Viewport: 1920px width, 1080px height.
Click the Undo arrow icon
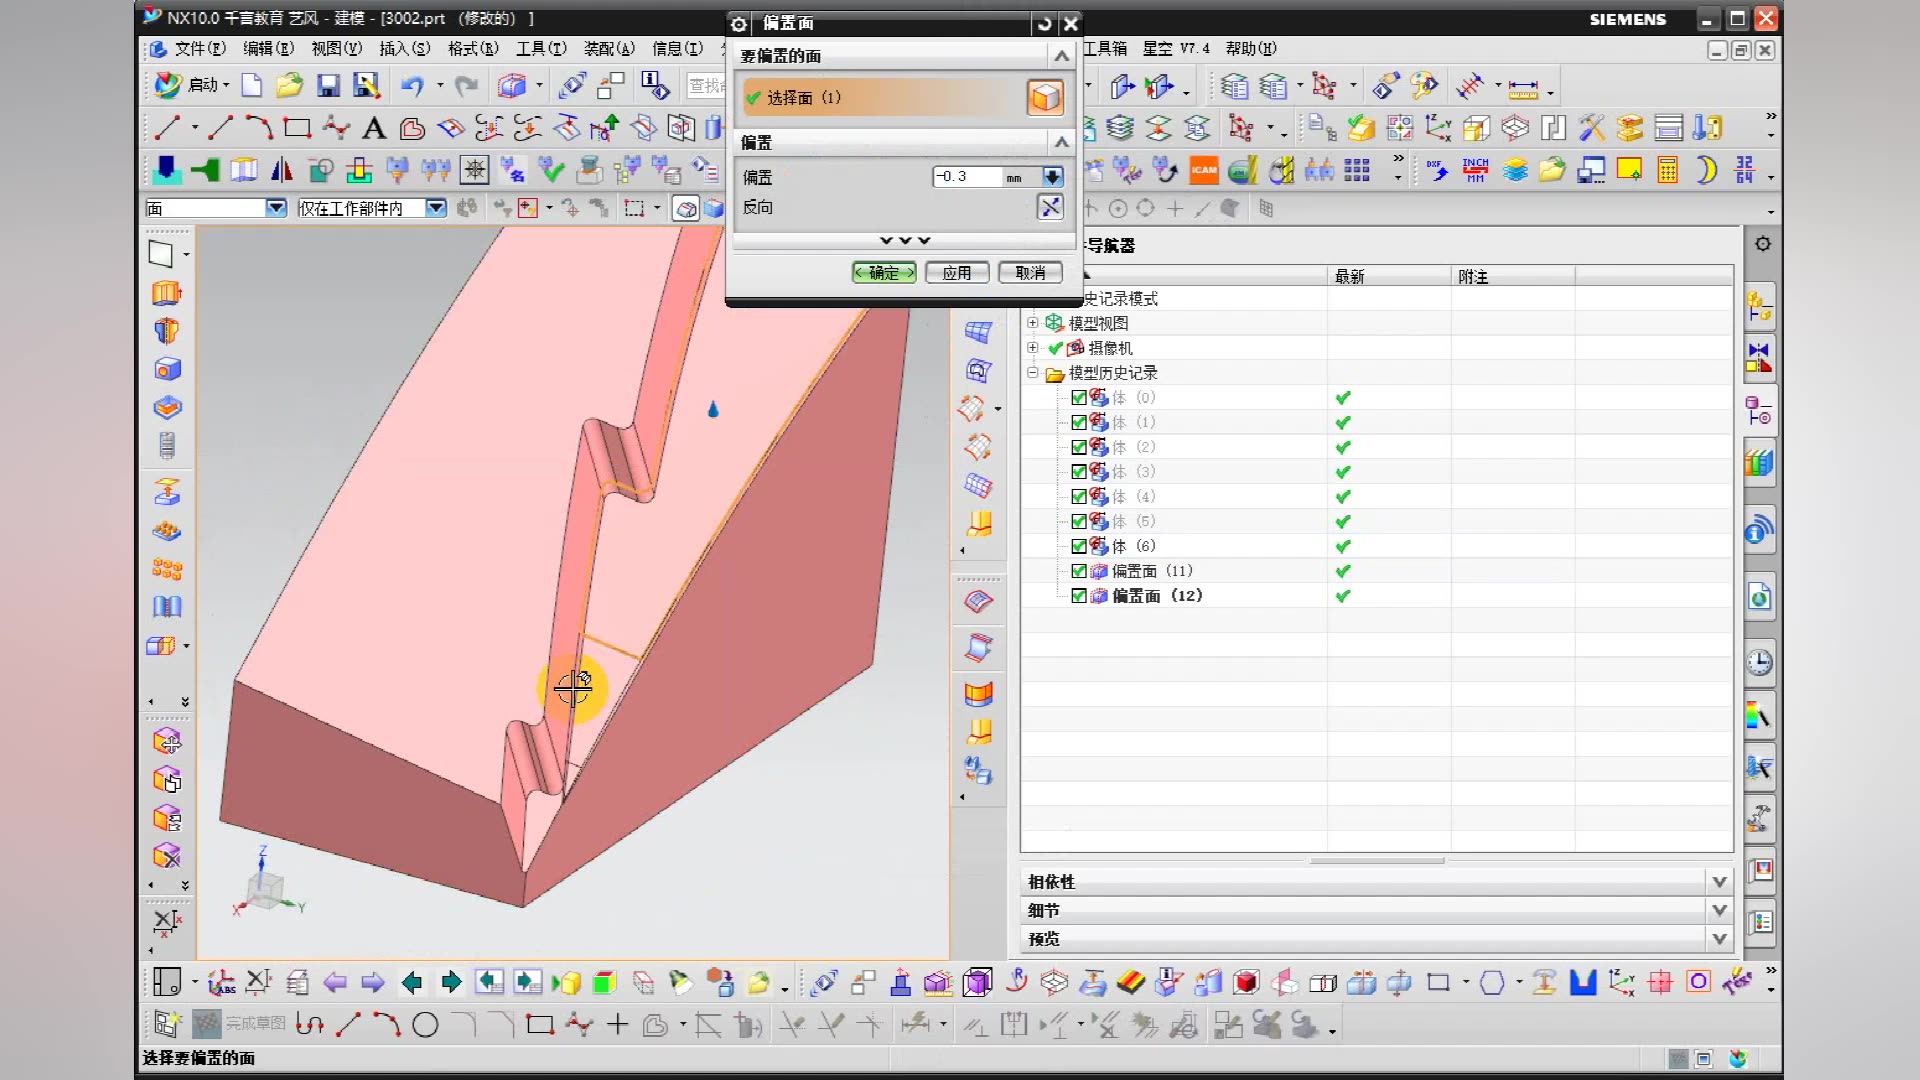411,86
